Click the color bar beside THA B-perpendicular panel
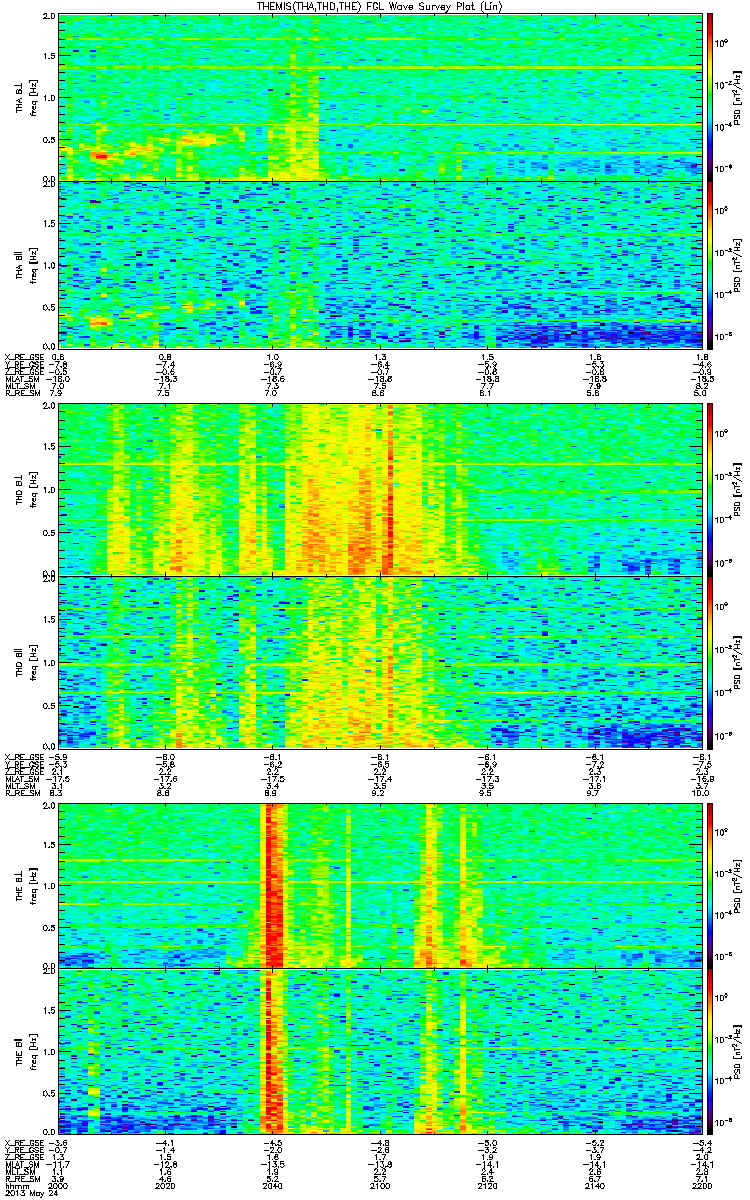750x1200 pixels. tap(710, 97)
